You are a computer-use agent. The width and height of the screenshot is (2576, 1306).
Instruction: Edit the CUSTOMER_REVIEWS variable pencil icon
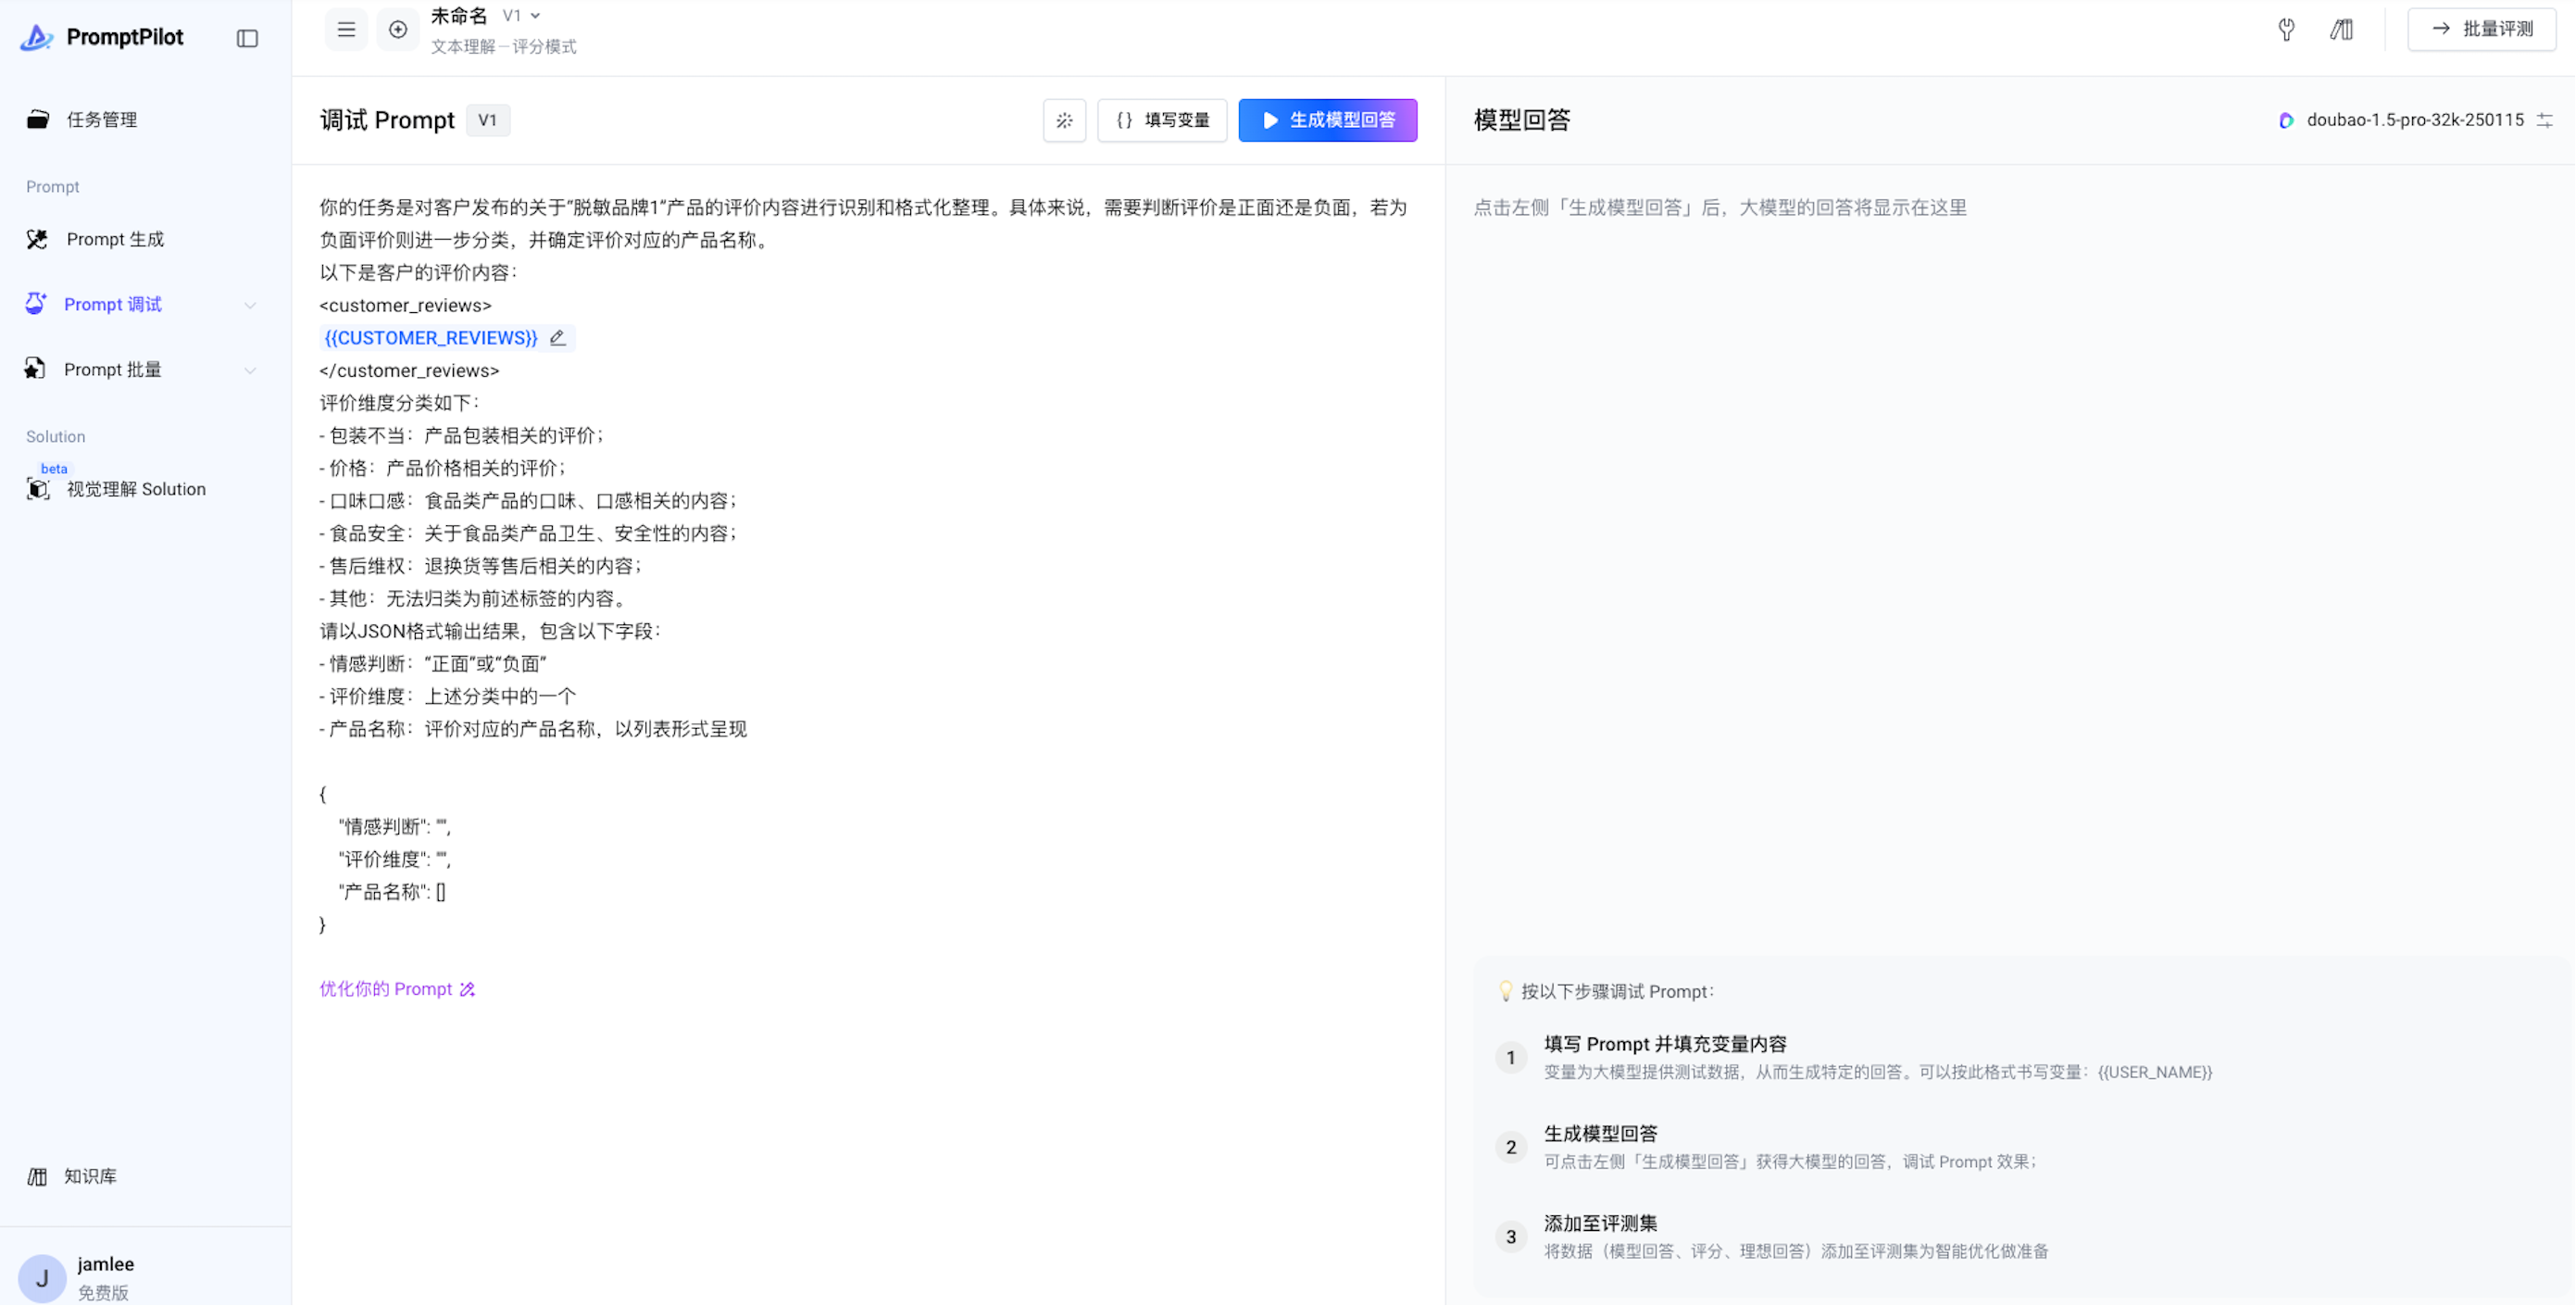point(558,338)
